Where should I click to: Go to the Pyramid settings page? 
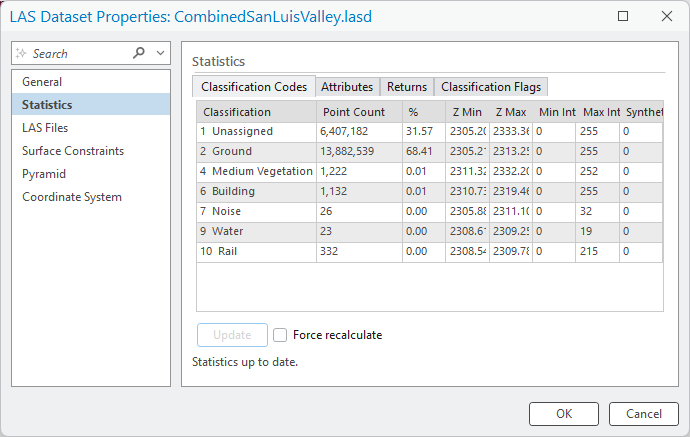pos(44,174)
